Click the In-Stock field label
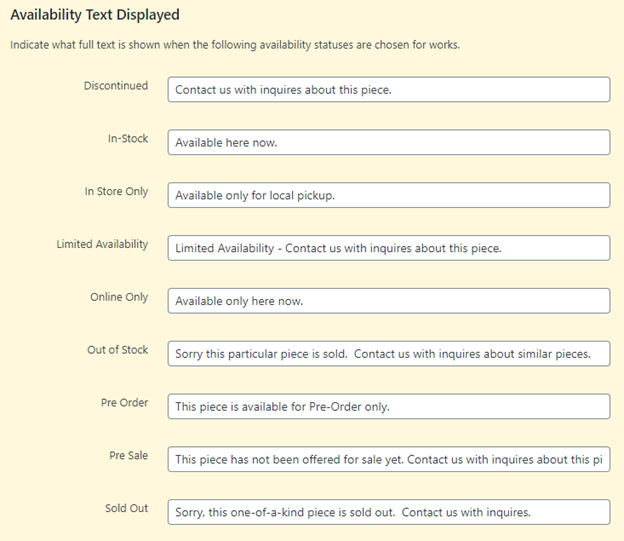Screen dimensions: 624x541 (128, 139)
